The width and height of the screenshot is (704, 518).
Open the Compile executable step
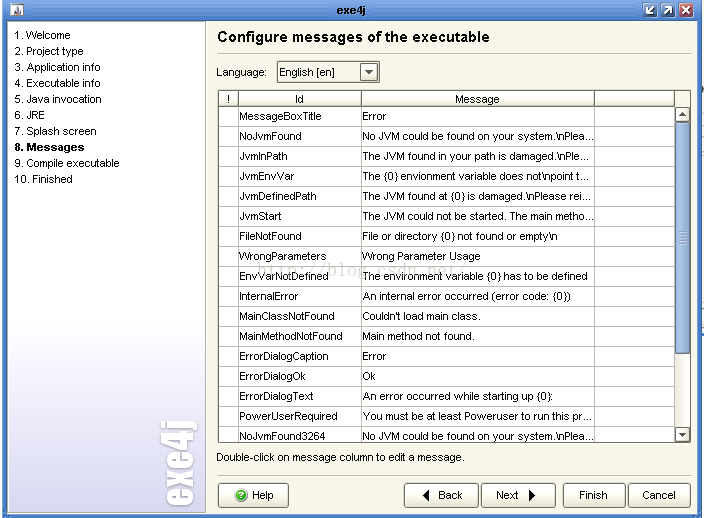coord(67,163)
